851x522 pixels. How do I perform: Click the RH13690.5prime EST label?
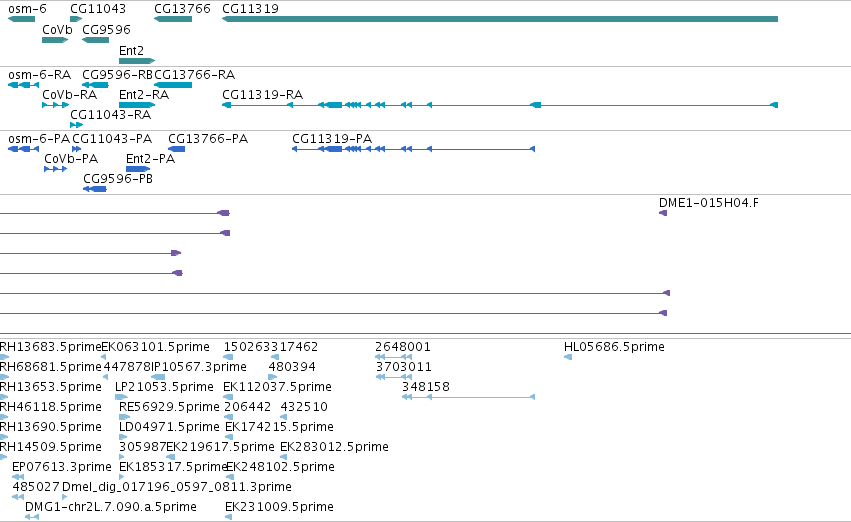(51, 427)
